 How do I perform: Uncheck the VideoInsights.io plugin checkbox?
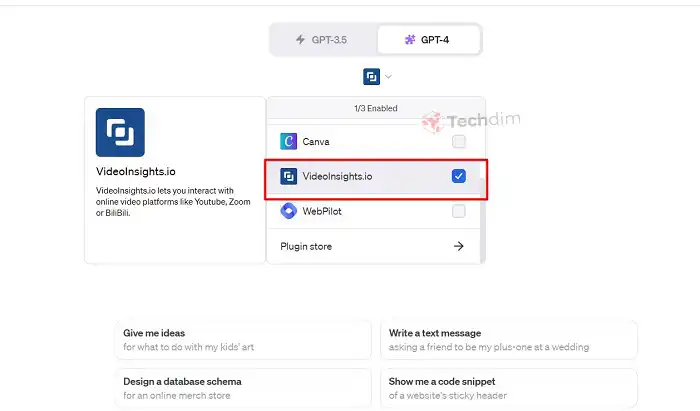(x=458, y=176)
